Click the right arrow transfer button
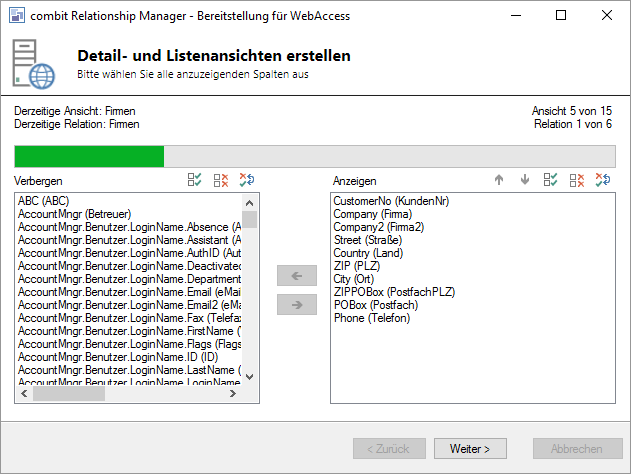Image resolution: width=631 pixels, height=474 pixels. [x=296, y=305]
